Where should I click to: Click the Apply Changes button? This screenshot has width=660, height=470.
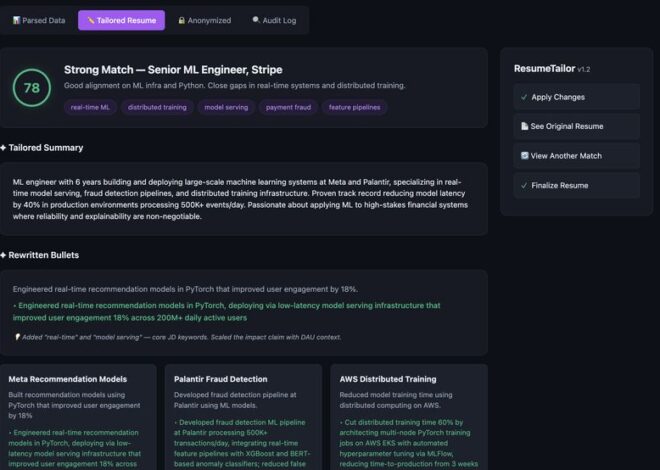pyautogui.click(x=576, y=97)
